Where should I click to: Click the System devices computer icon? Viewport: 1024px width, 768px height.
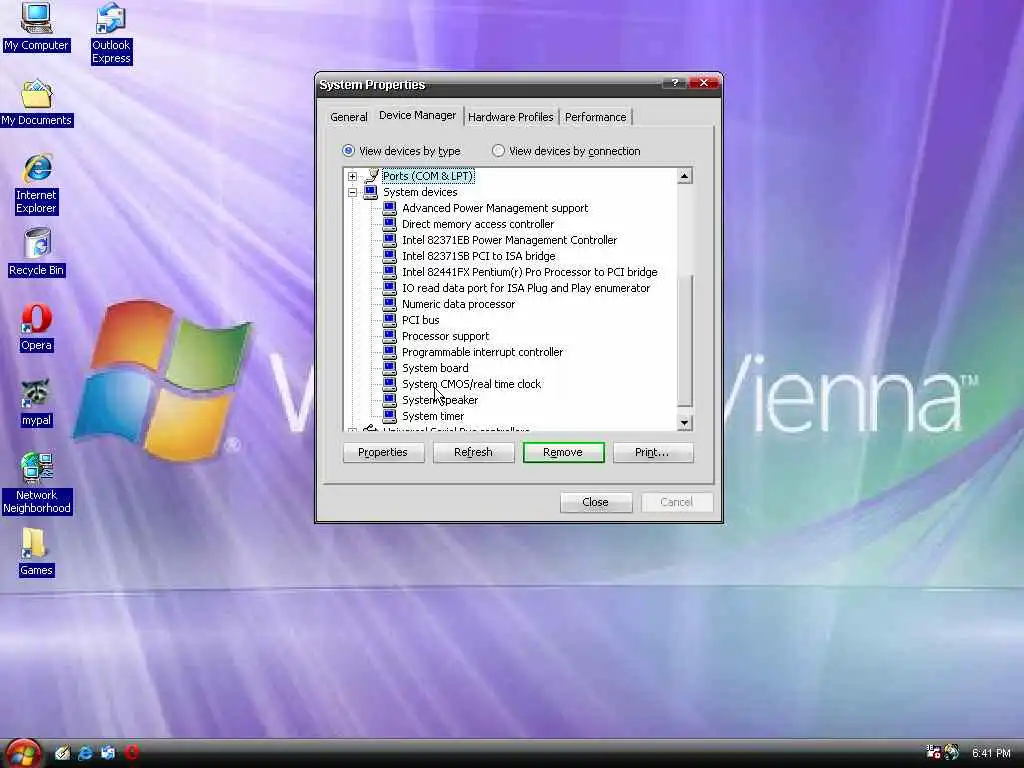click(370, 192)
